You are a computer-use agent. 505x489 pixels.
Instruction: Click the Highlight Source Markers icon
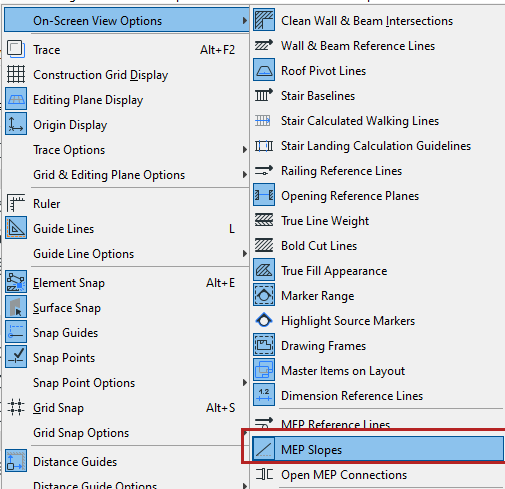coord(264,321)
